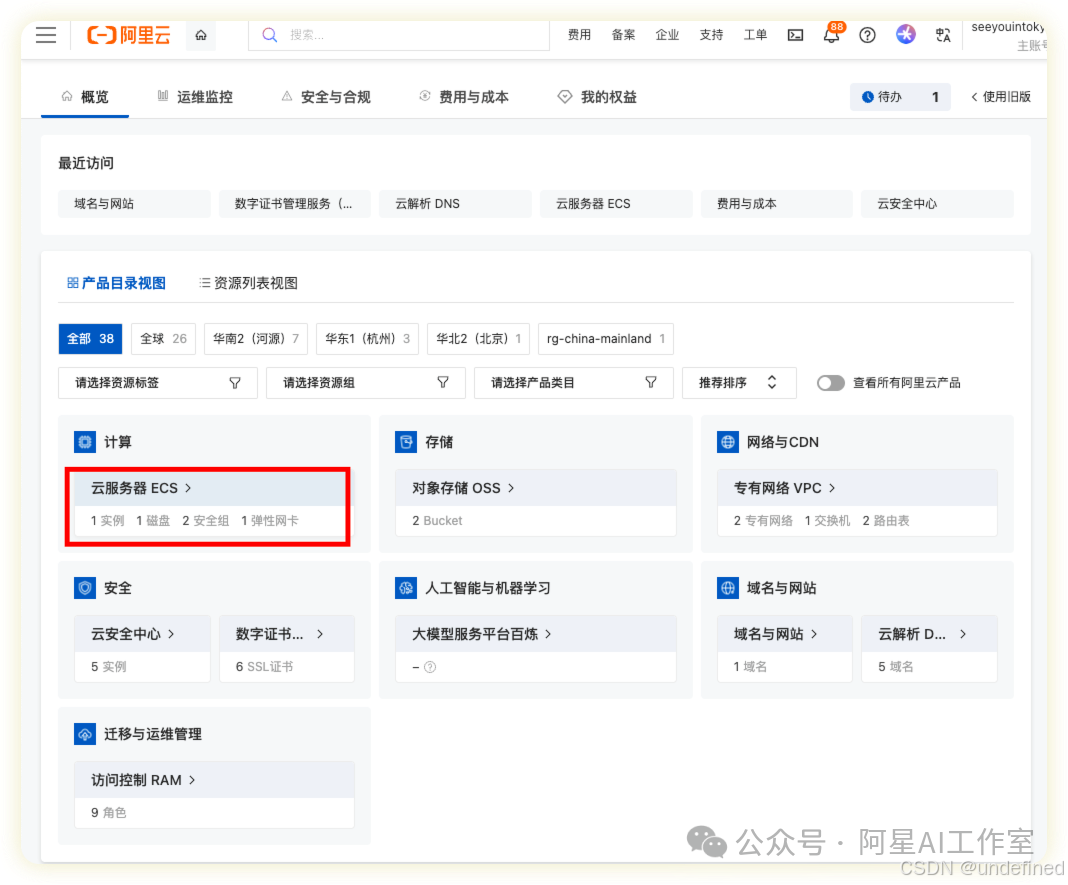This screenshot has width=1068, height=885.
Task: Click the 迁移与运维管理 category icon
Action: [x=85, y=734]
